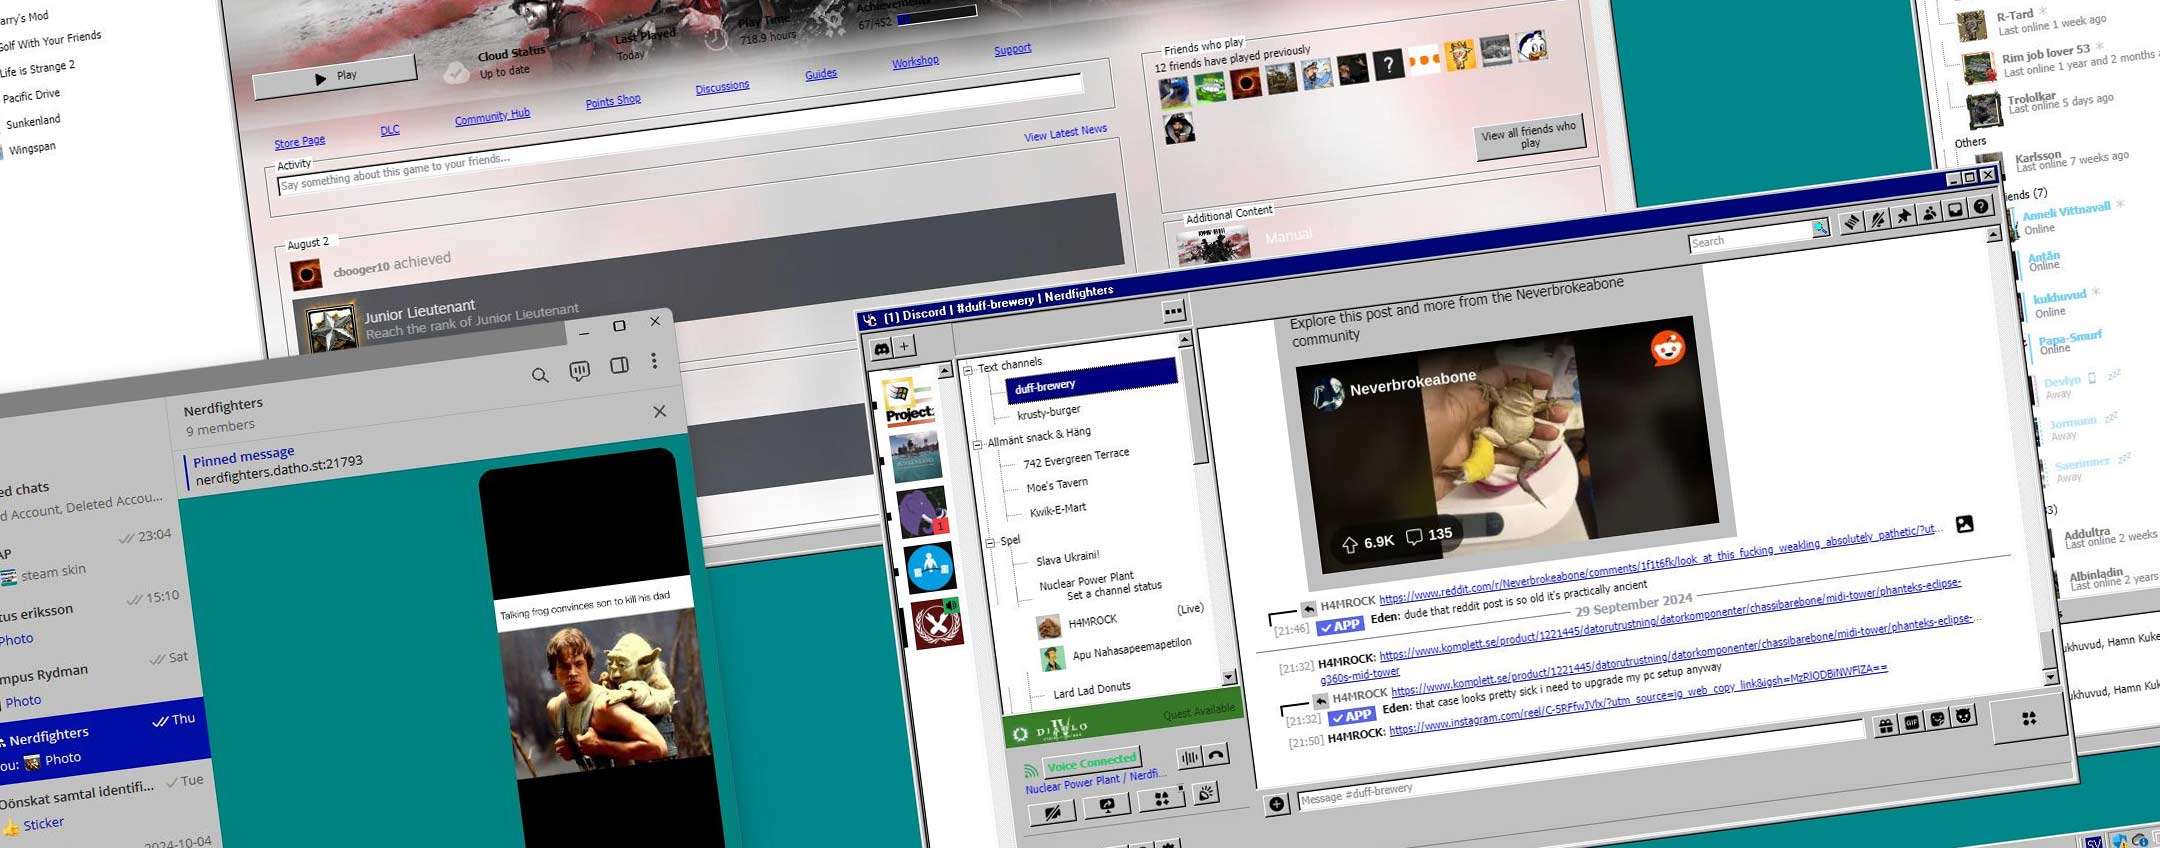Click View all friends who play
Viewport: 2160px width, 848px height.
tap(1530, 136)
